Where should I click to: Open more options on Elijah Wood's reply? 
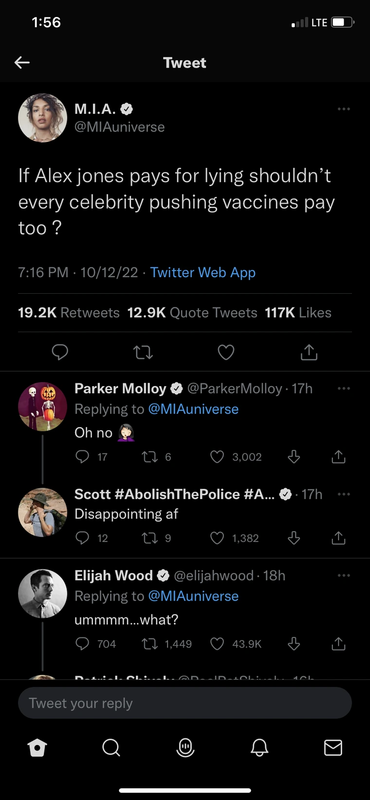[x=343, y=575]
